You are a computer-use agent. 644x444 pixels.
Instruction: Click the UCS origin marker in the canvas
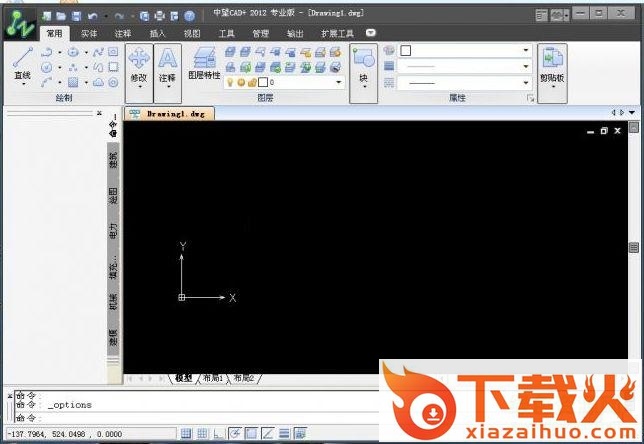(x=182, y=297)
